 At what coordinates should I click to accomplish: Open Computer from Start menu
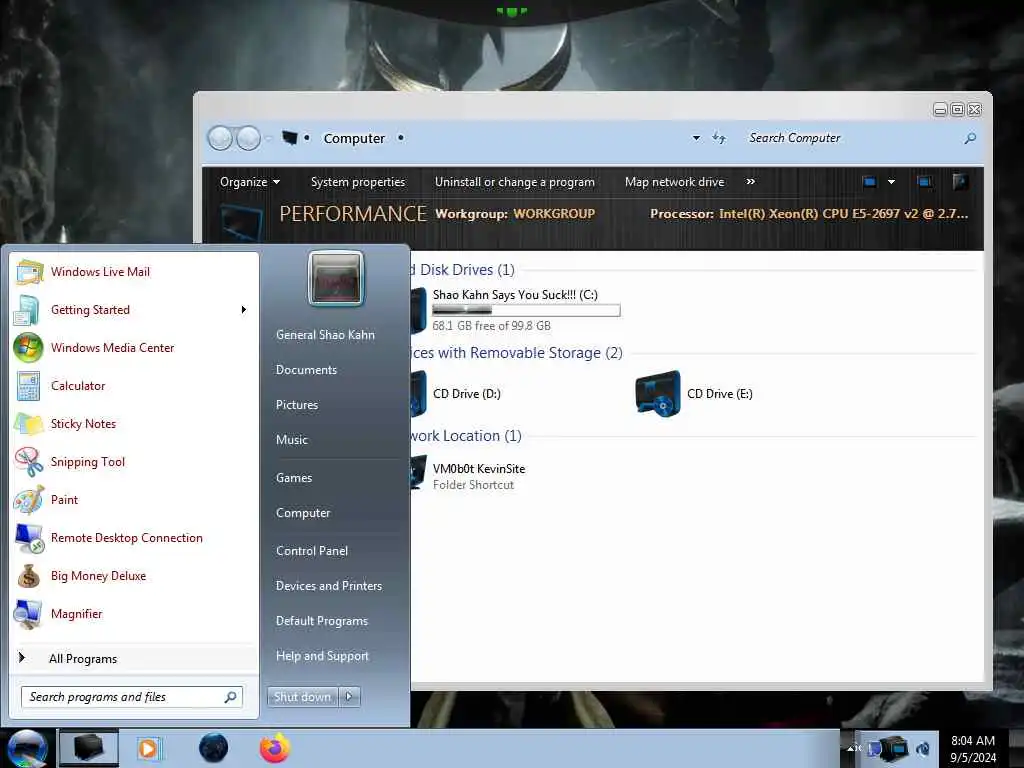(x=303, y=513)
